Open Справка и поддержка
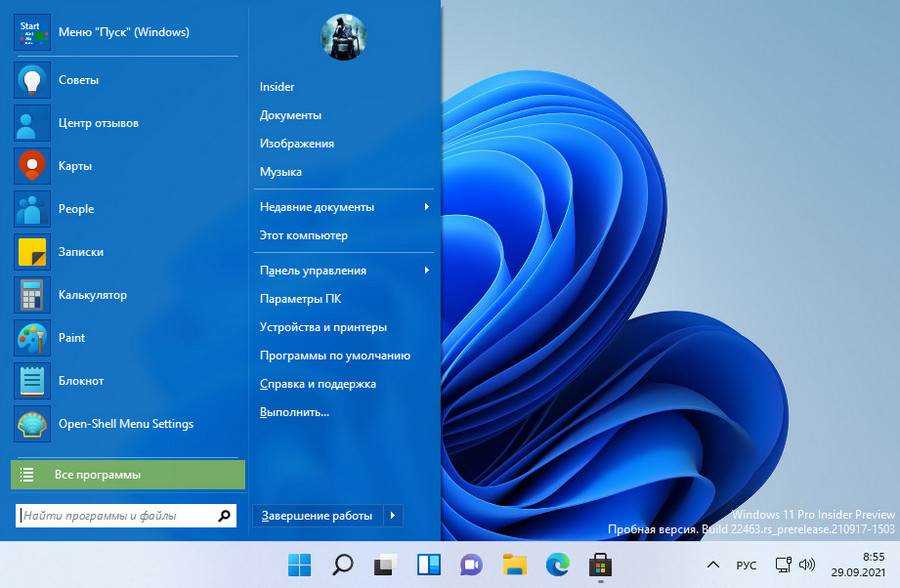 point(317,384)
